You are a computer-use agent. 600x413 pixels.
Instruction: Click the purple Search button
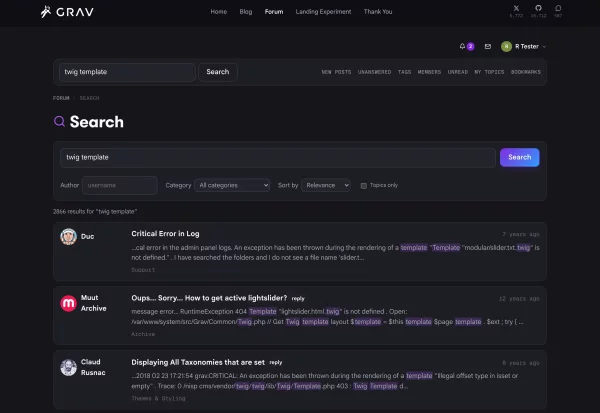(520, 157)
